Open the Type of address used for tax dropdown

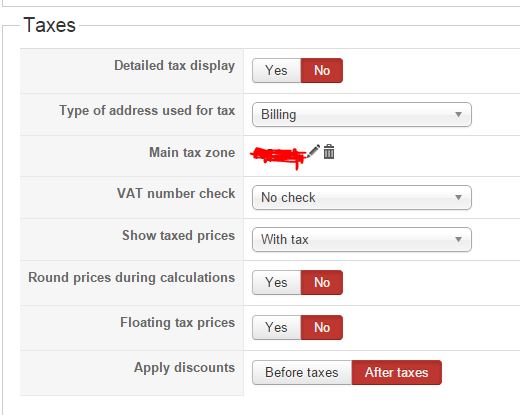tap(362, 115)
